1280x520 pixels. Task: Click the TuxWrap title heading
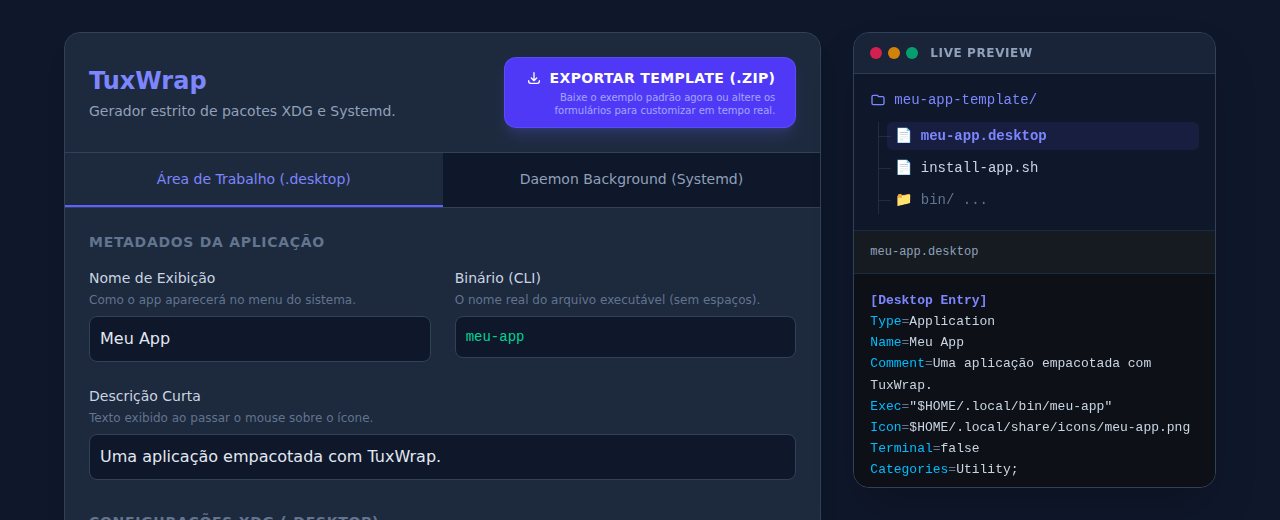148,81
